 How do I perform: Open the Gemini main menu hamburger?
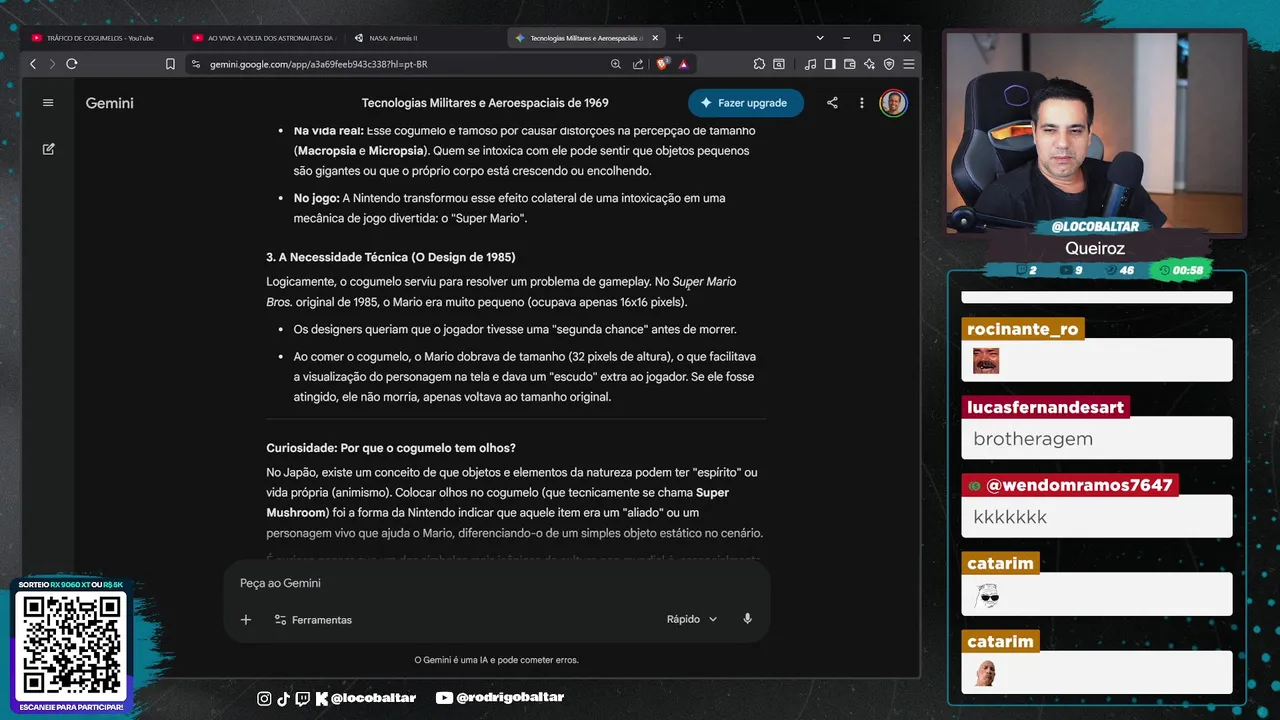click(48, 103)
